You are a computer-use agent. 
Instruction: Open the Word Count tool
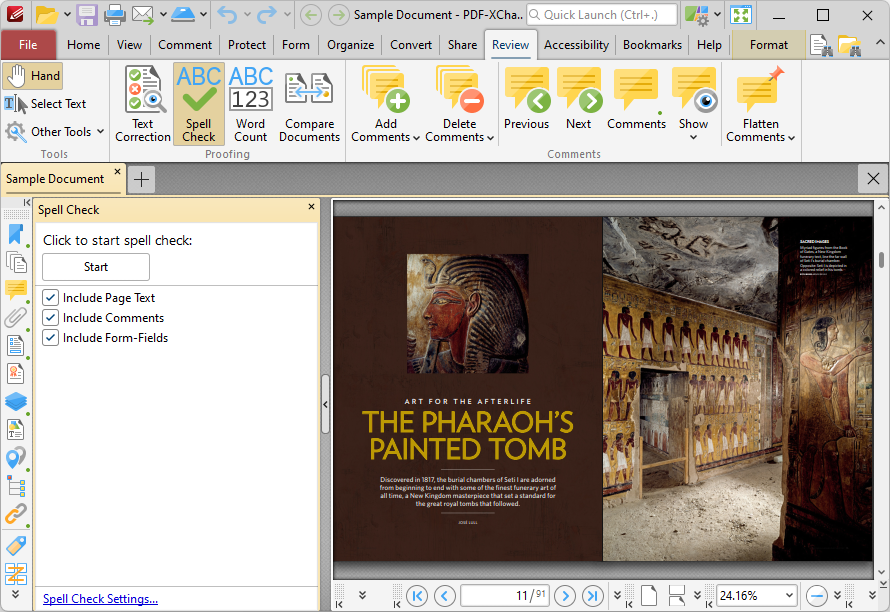(x=250, y=103)
